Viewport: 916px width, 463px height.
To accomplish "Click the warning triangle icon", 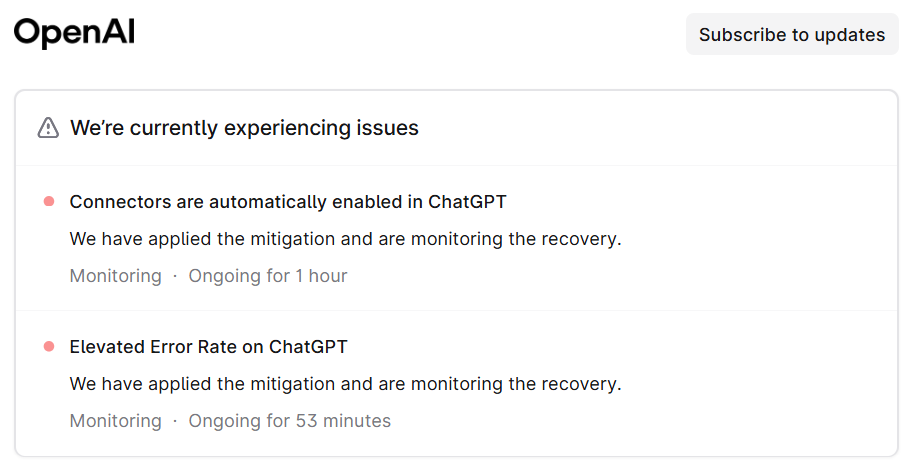I will point(48,128).
